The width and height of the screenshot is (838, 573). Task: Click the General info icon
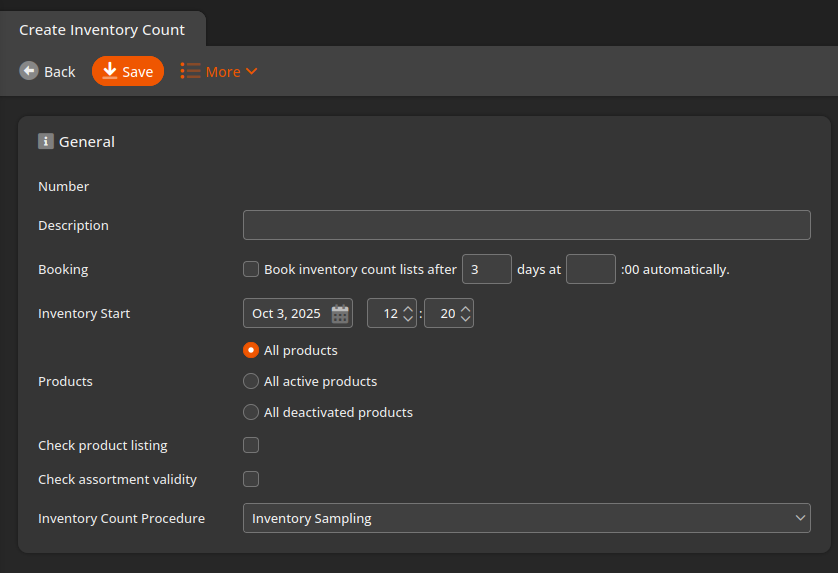(46, 141)
